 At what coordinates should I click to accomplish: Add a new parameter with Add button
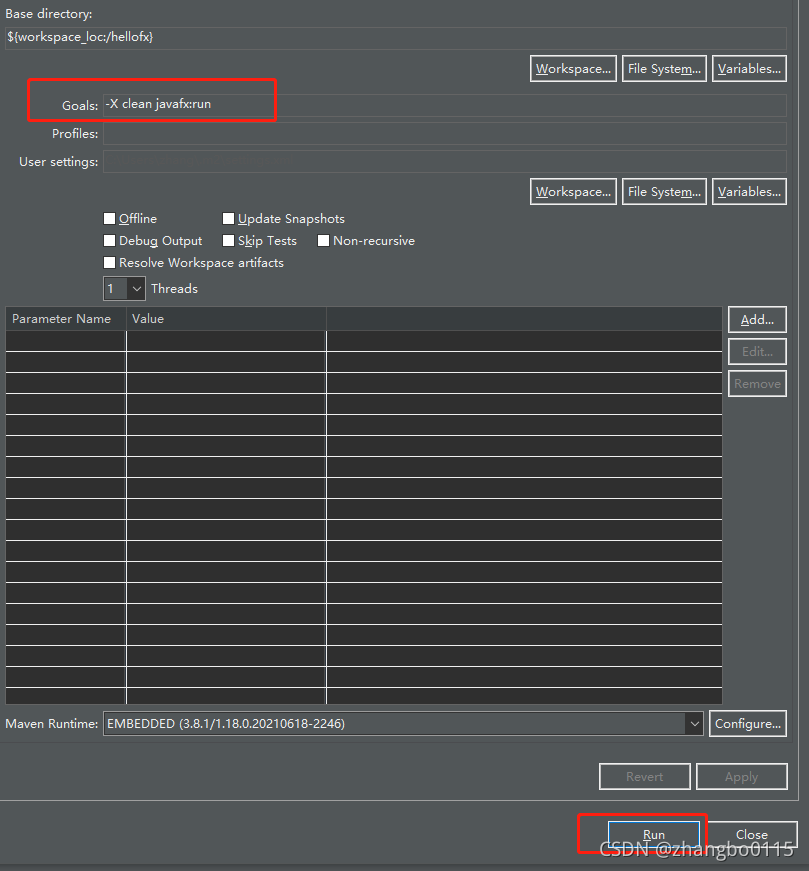pos(757,319)
